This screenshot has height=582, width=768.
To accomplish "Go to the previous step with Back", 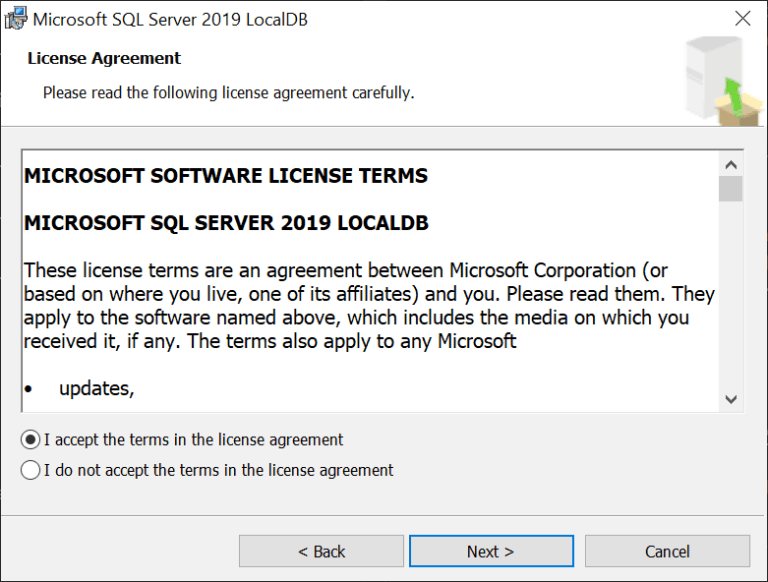I will coord(321,551).
